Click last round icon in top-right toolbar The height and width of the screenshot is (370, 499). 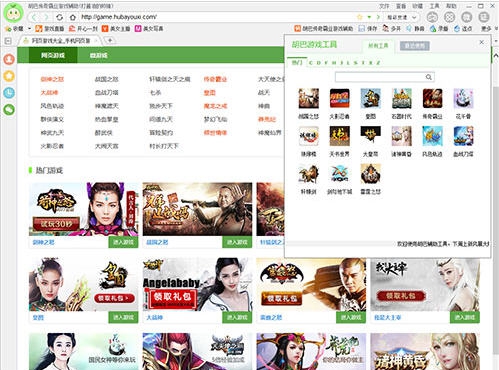(484, 17)
